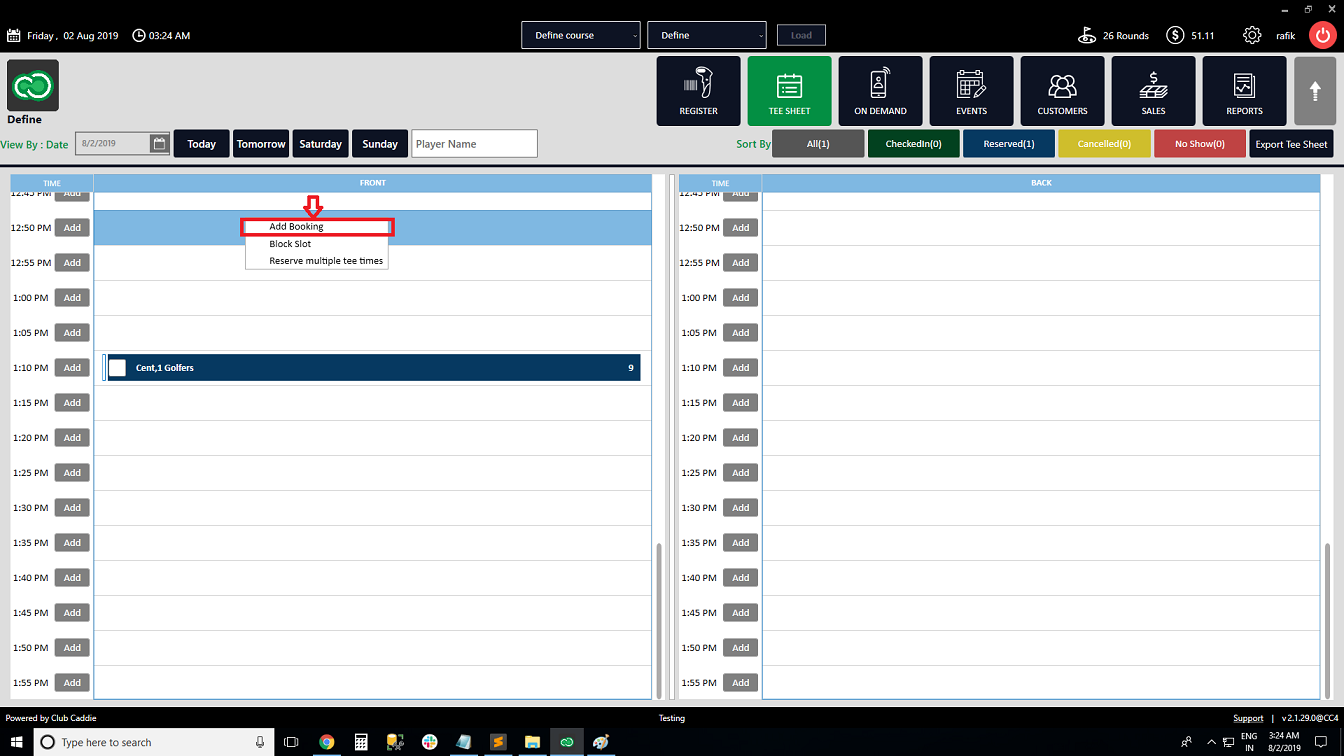Click Add for 1:00 PM on Back
The image size is (1344, 756).
(x=740, y=298)
